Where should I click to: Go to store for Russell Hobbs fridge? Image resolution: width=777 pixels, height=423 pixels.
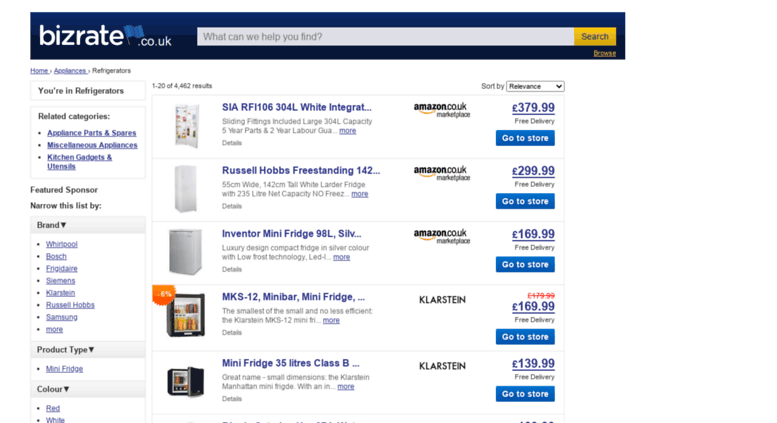point(525,201)
